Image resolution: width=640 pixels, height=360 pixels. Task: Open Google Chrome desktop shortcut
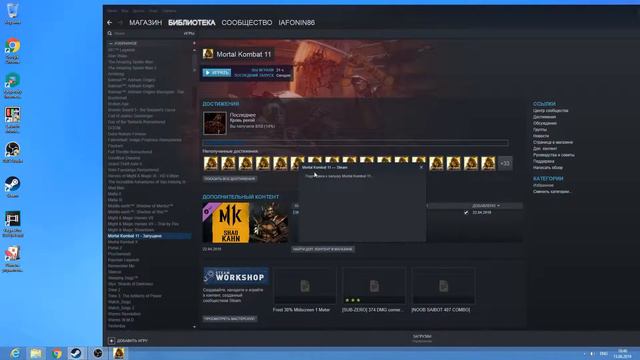click(13, 51)
